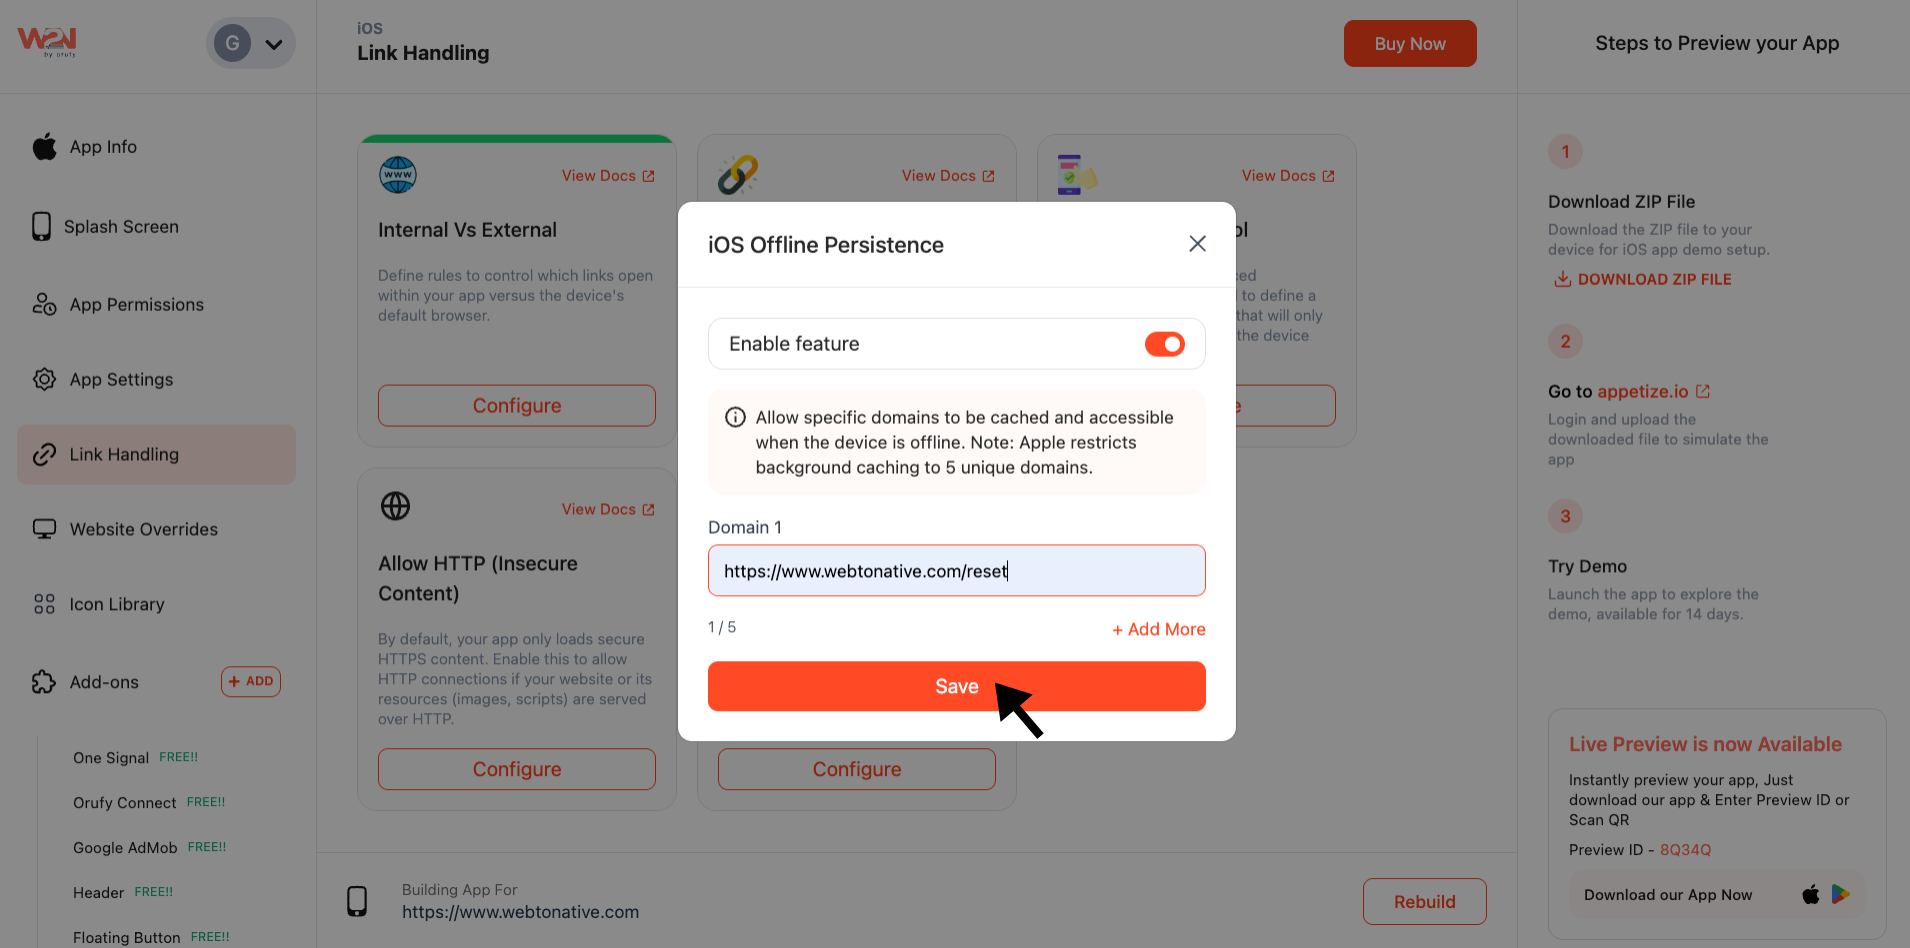1910x948 pixels.
Task: Open the App Info menu item
Action: (x=103, y=147)
